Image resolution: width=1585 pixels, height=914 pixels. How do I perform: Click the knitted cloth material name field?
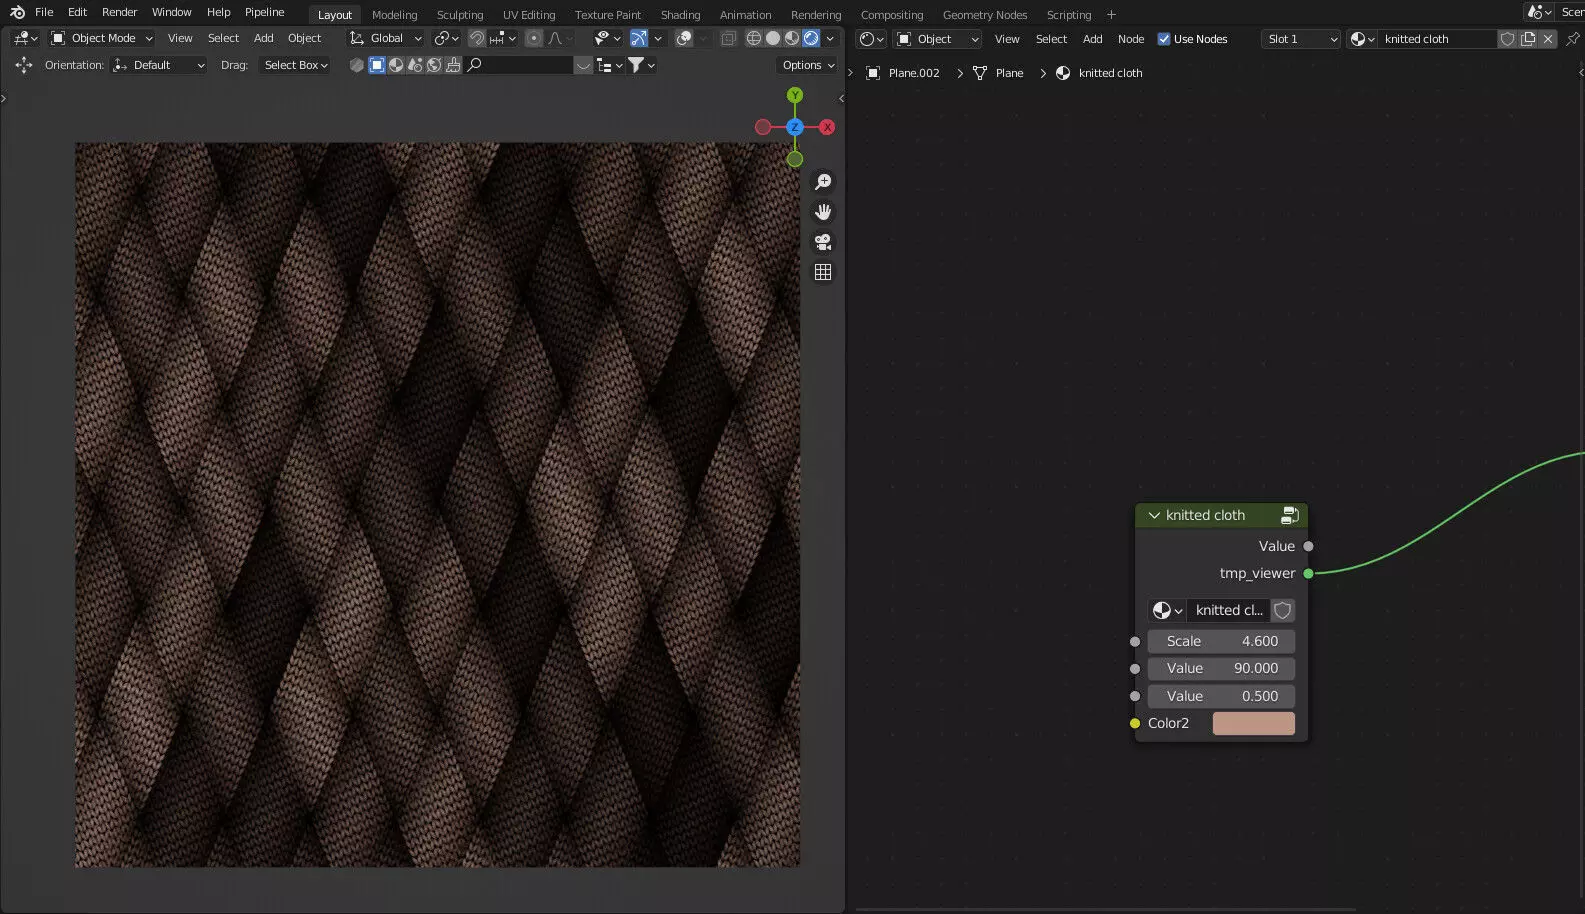coord(1437,39)
